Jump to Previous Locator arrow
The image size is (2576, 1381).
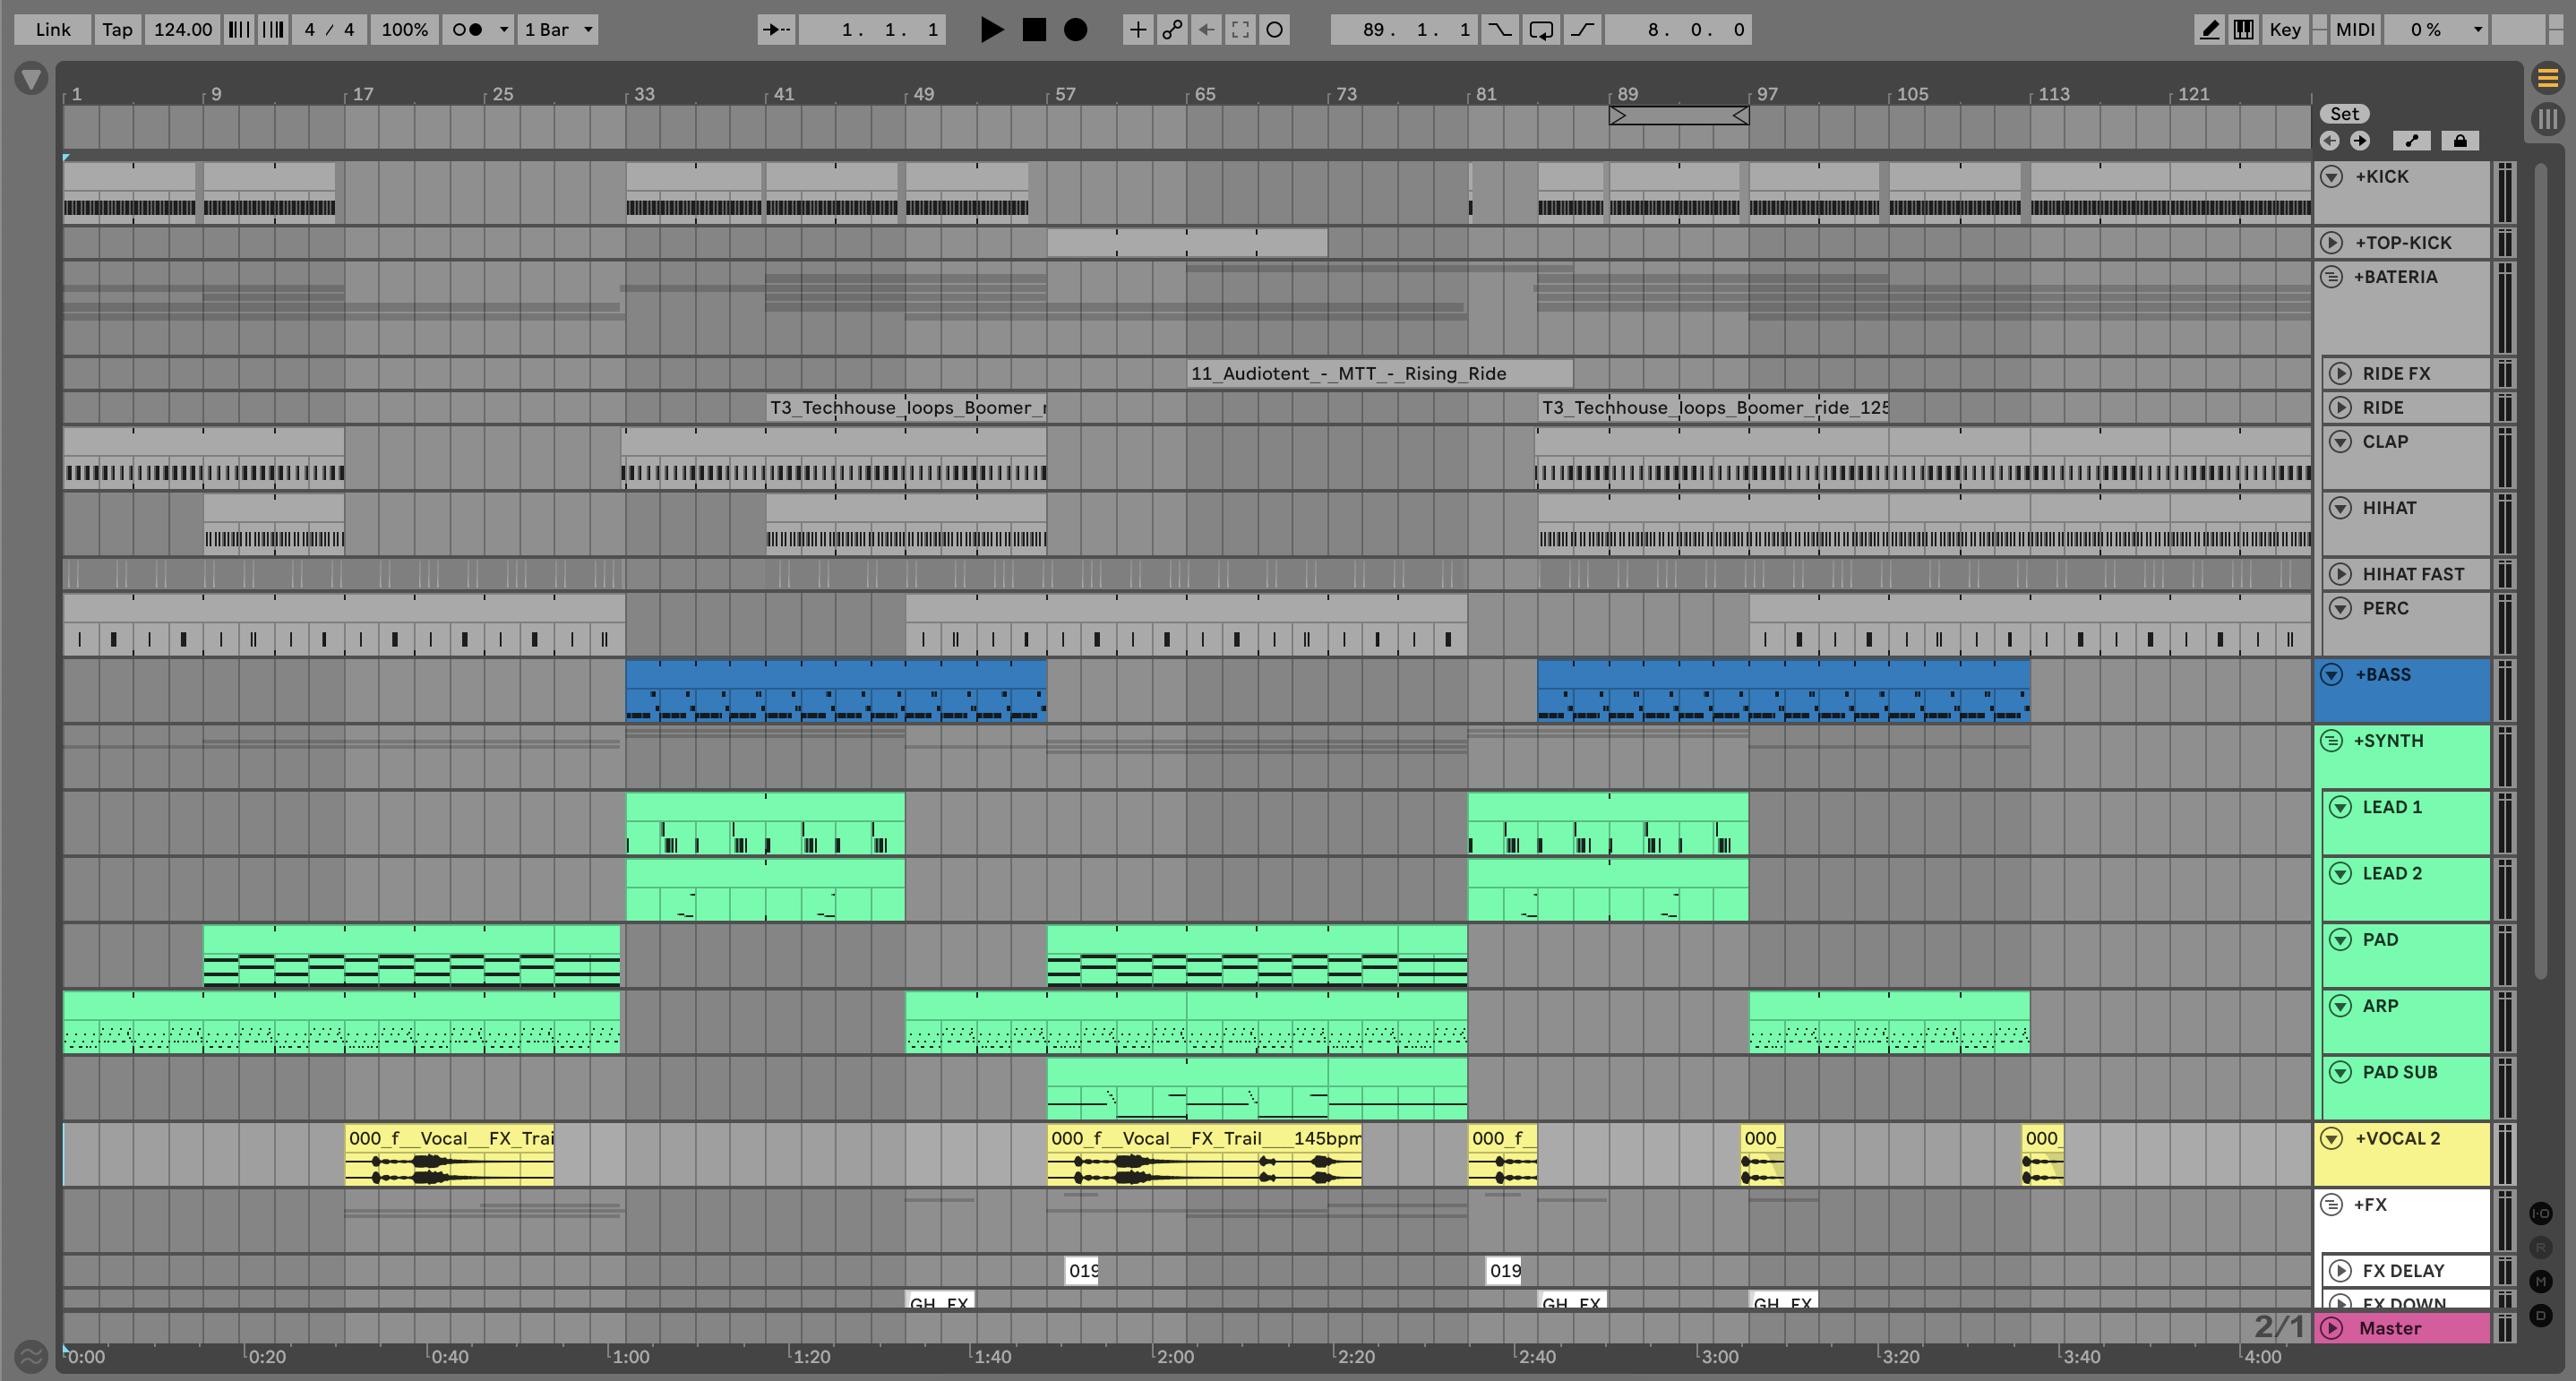(2330, 141)
